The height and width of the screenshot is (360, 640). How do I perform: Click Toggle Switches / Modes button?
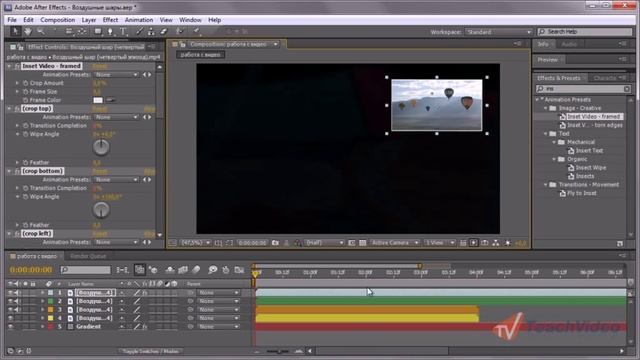tap(151, 351)
